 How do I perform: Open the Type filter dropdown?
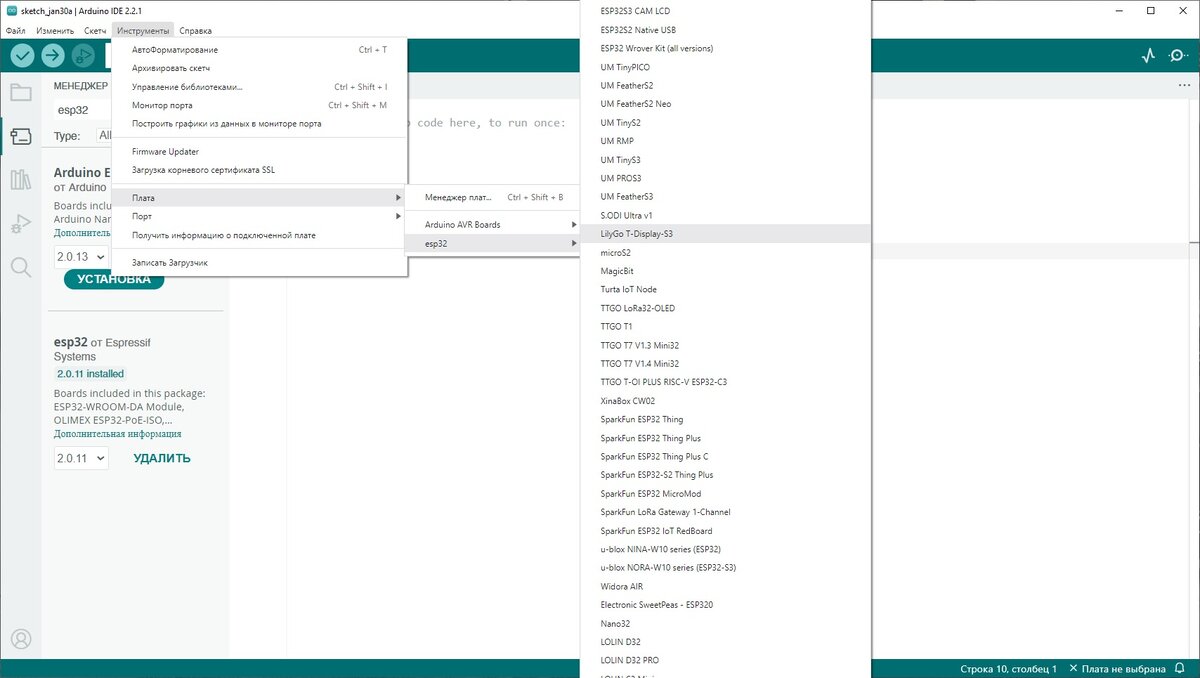[x=103, y=135]
